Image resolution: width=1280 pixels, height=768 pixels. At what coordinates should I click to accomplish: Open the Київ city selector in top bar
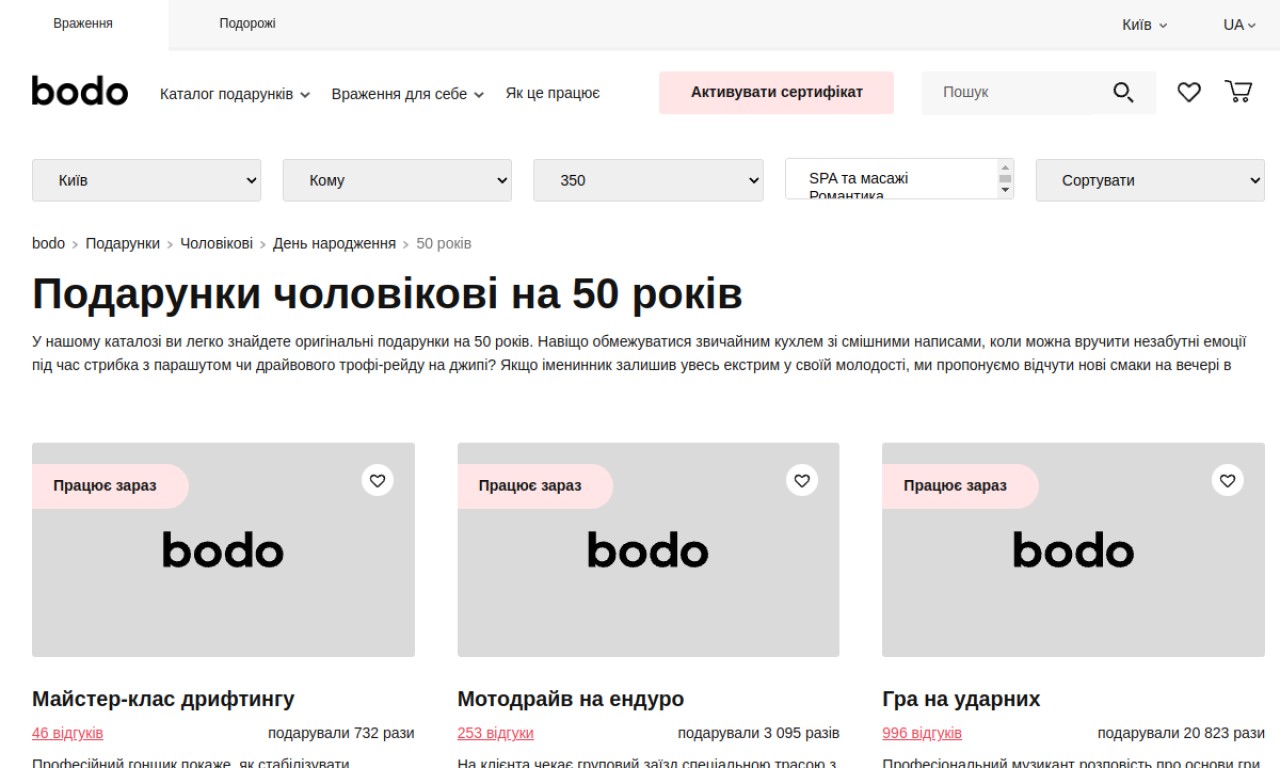(1144, 25)
